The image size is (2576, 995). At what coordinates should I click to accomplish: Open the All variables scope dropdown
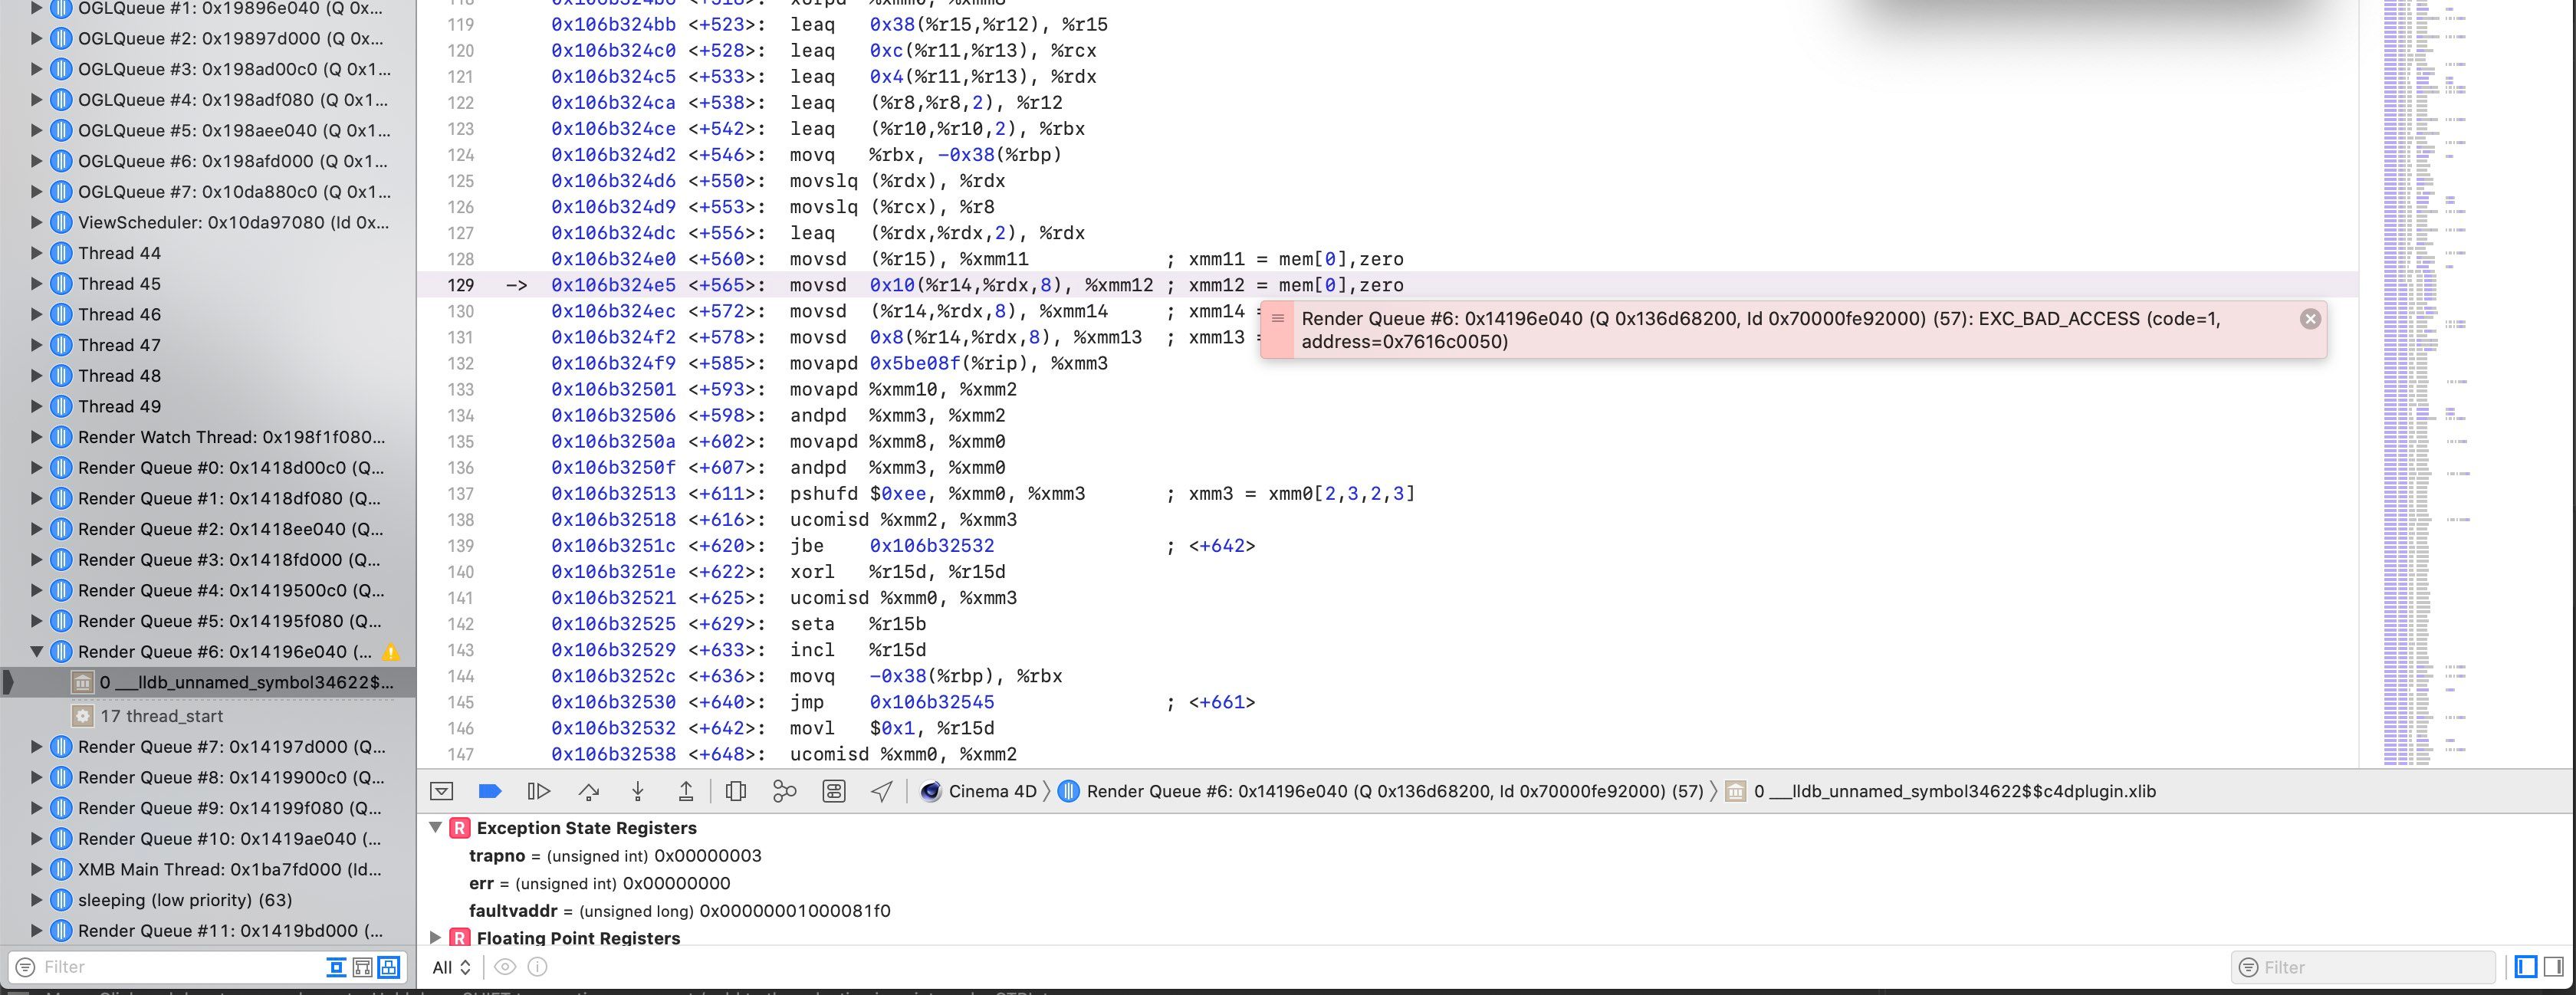tap(451, 967)
